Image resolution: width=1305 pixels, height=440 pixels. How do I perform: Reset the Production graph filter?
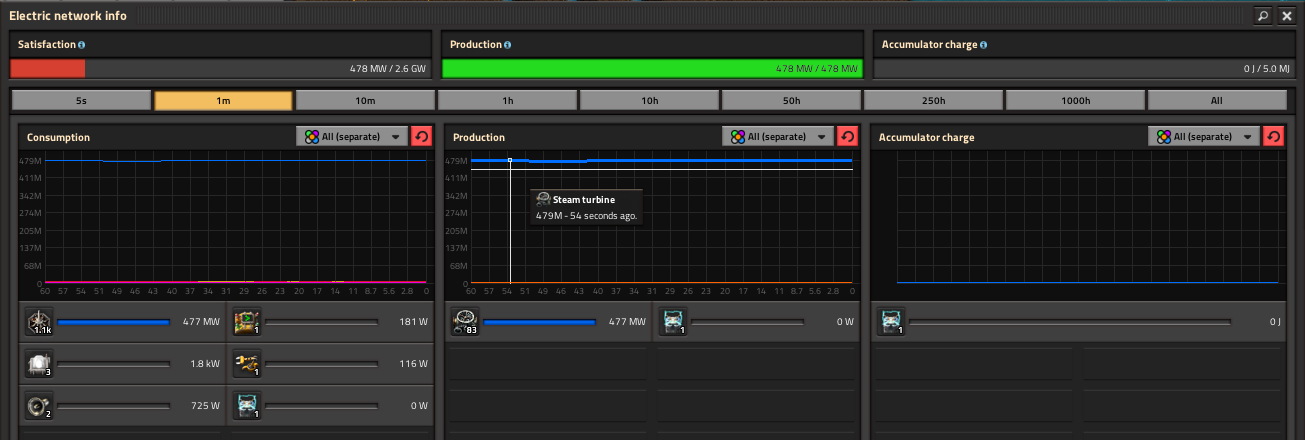point(848,137)
